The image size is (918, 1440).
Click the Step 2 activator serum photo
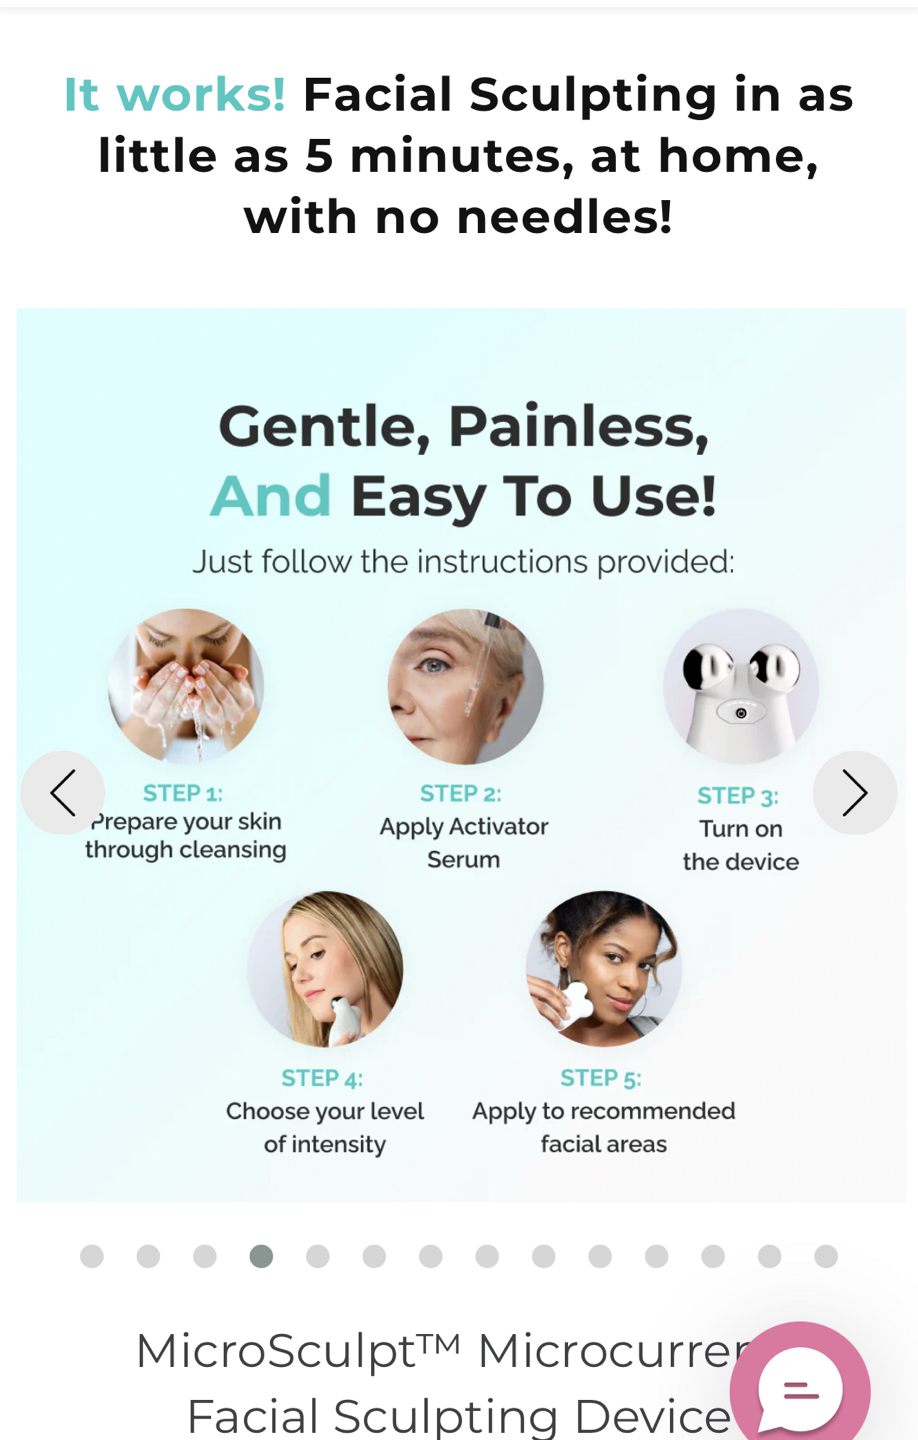click(465, 687)
